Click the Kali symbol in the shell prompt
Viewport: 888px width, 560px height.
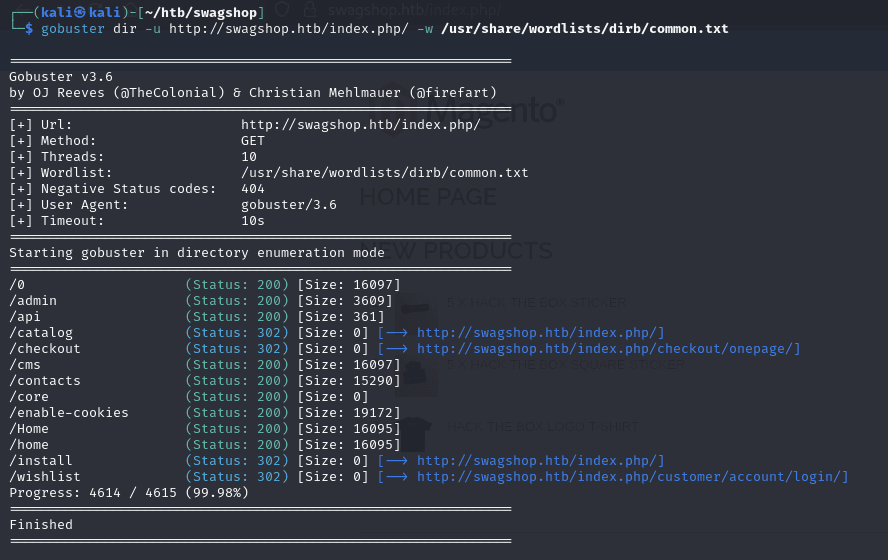[81, 12]
